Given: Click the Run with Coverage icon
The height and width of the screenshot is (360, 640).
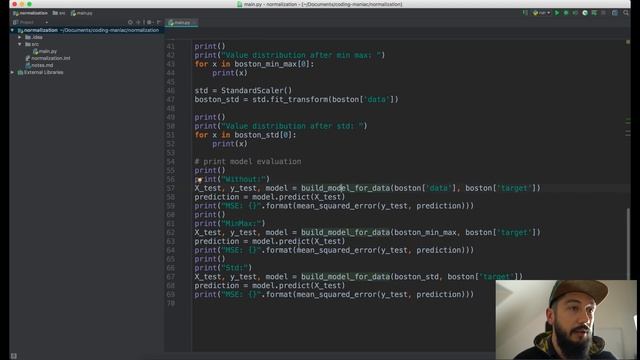Looking at the screenshot, I should pos(575,13).
